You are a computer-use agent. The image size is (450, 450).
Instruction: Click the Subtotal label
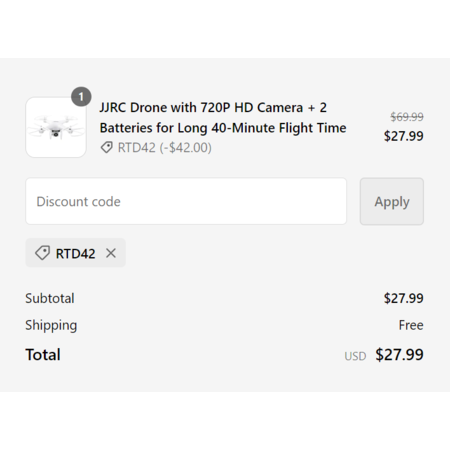click(50, 298)
